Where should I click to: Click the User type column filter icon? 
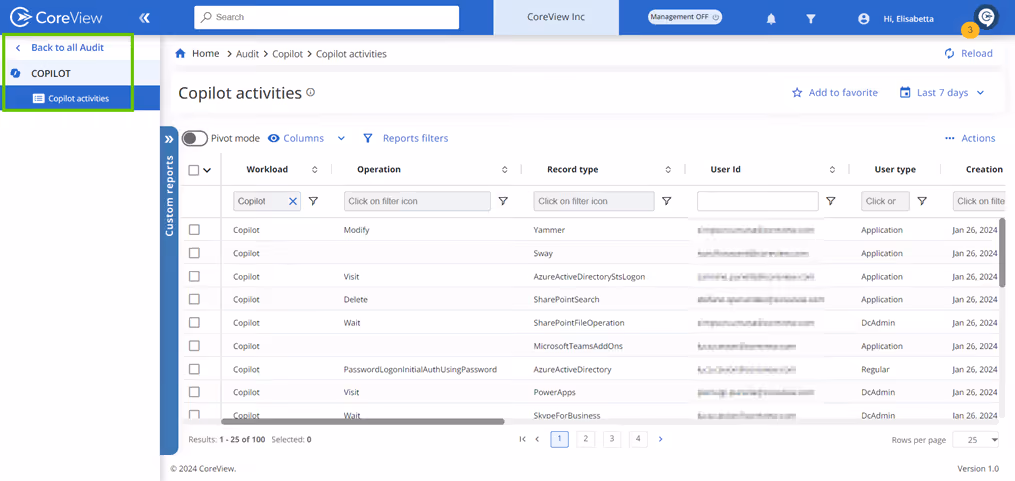click(x=922, y=201)
